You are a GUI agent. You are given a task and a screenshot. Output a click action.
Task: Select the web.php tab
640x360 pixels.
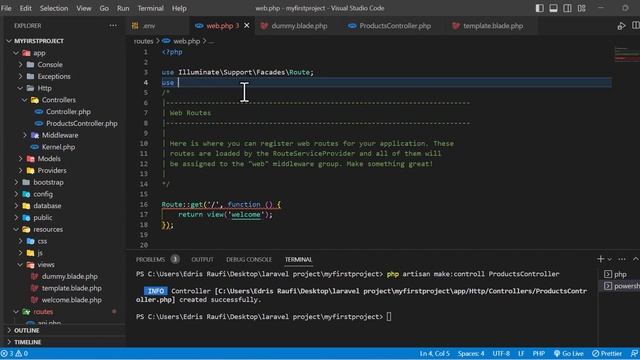(x=219, y=26)
